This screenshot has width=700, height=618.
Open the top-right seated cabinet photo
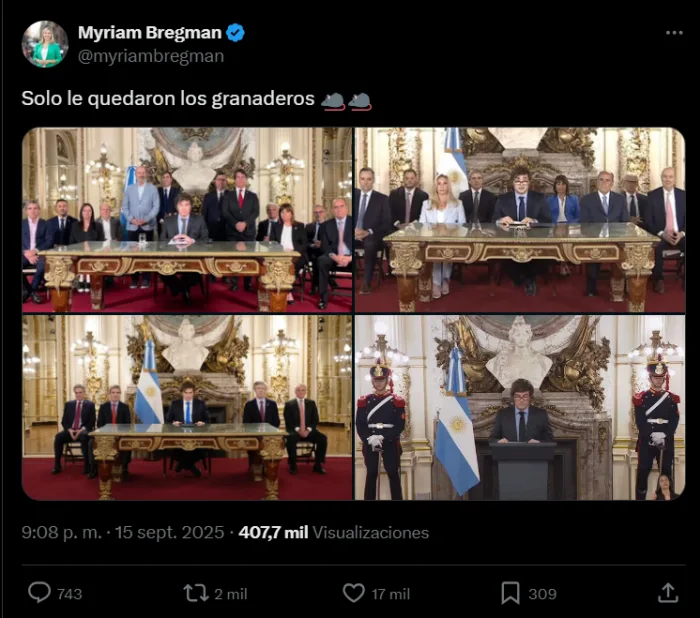[520, 220]
